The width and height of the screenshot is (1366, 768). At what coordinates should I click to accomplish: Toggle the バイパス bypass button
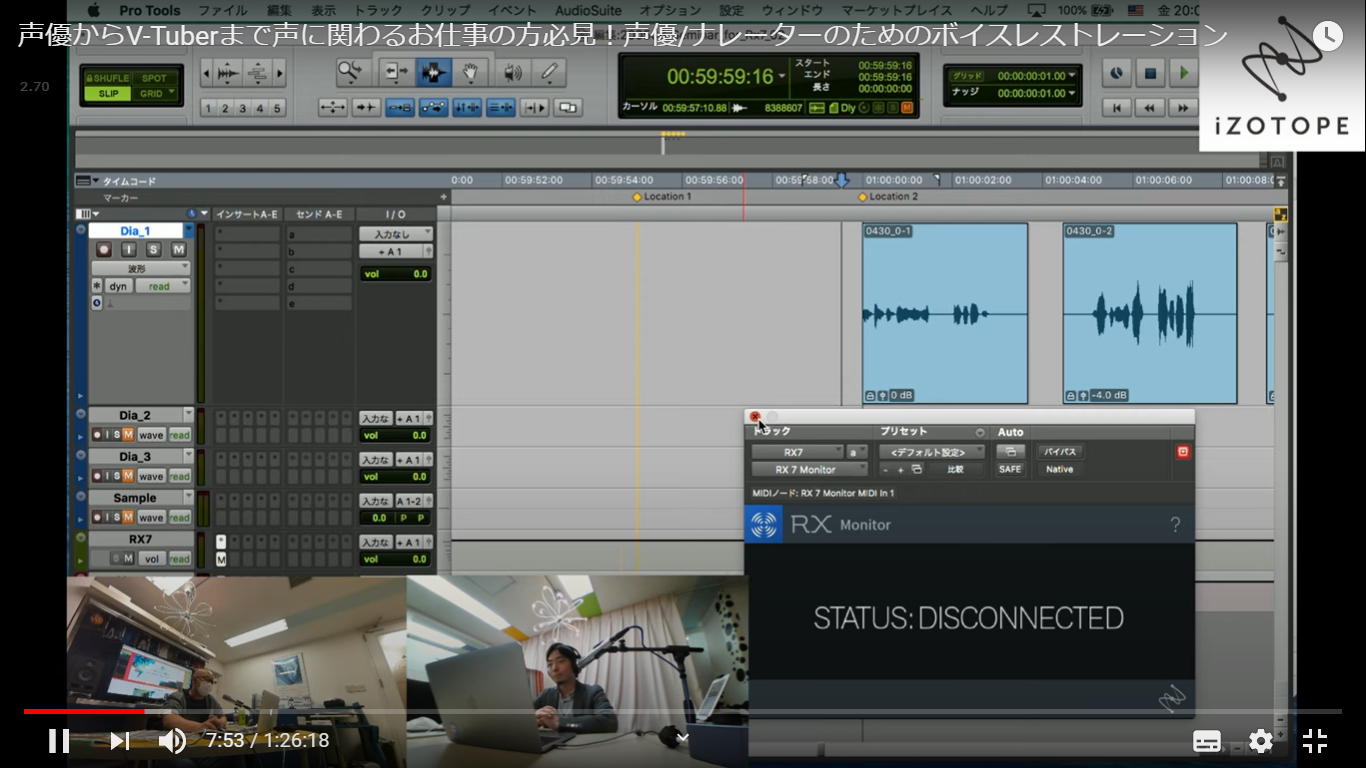pyautogui.click(x=1060, y=452)
